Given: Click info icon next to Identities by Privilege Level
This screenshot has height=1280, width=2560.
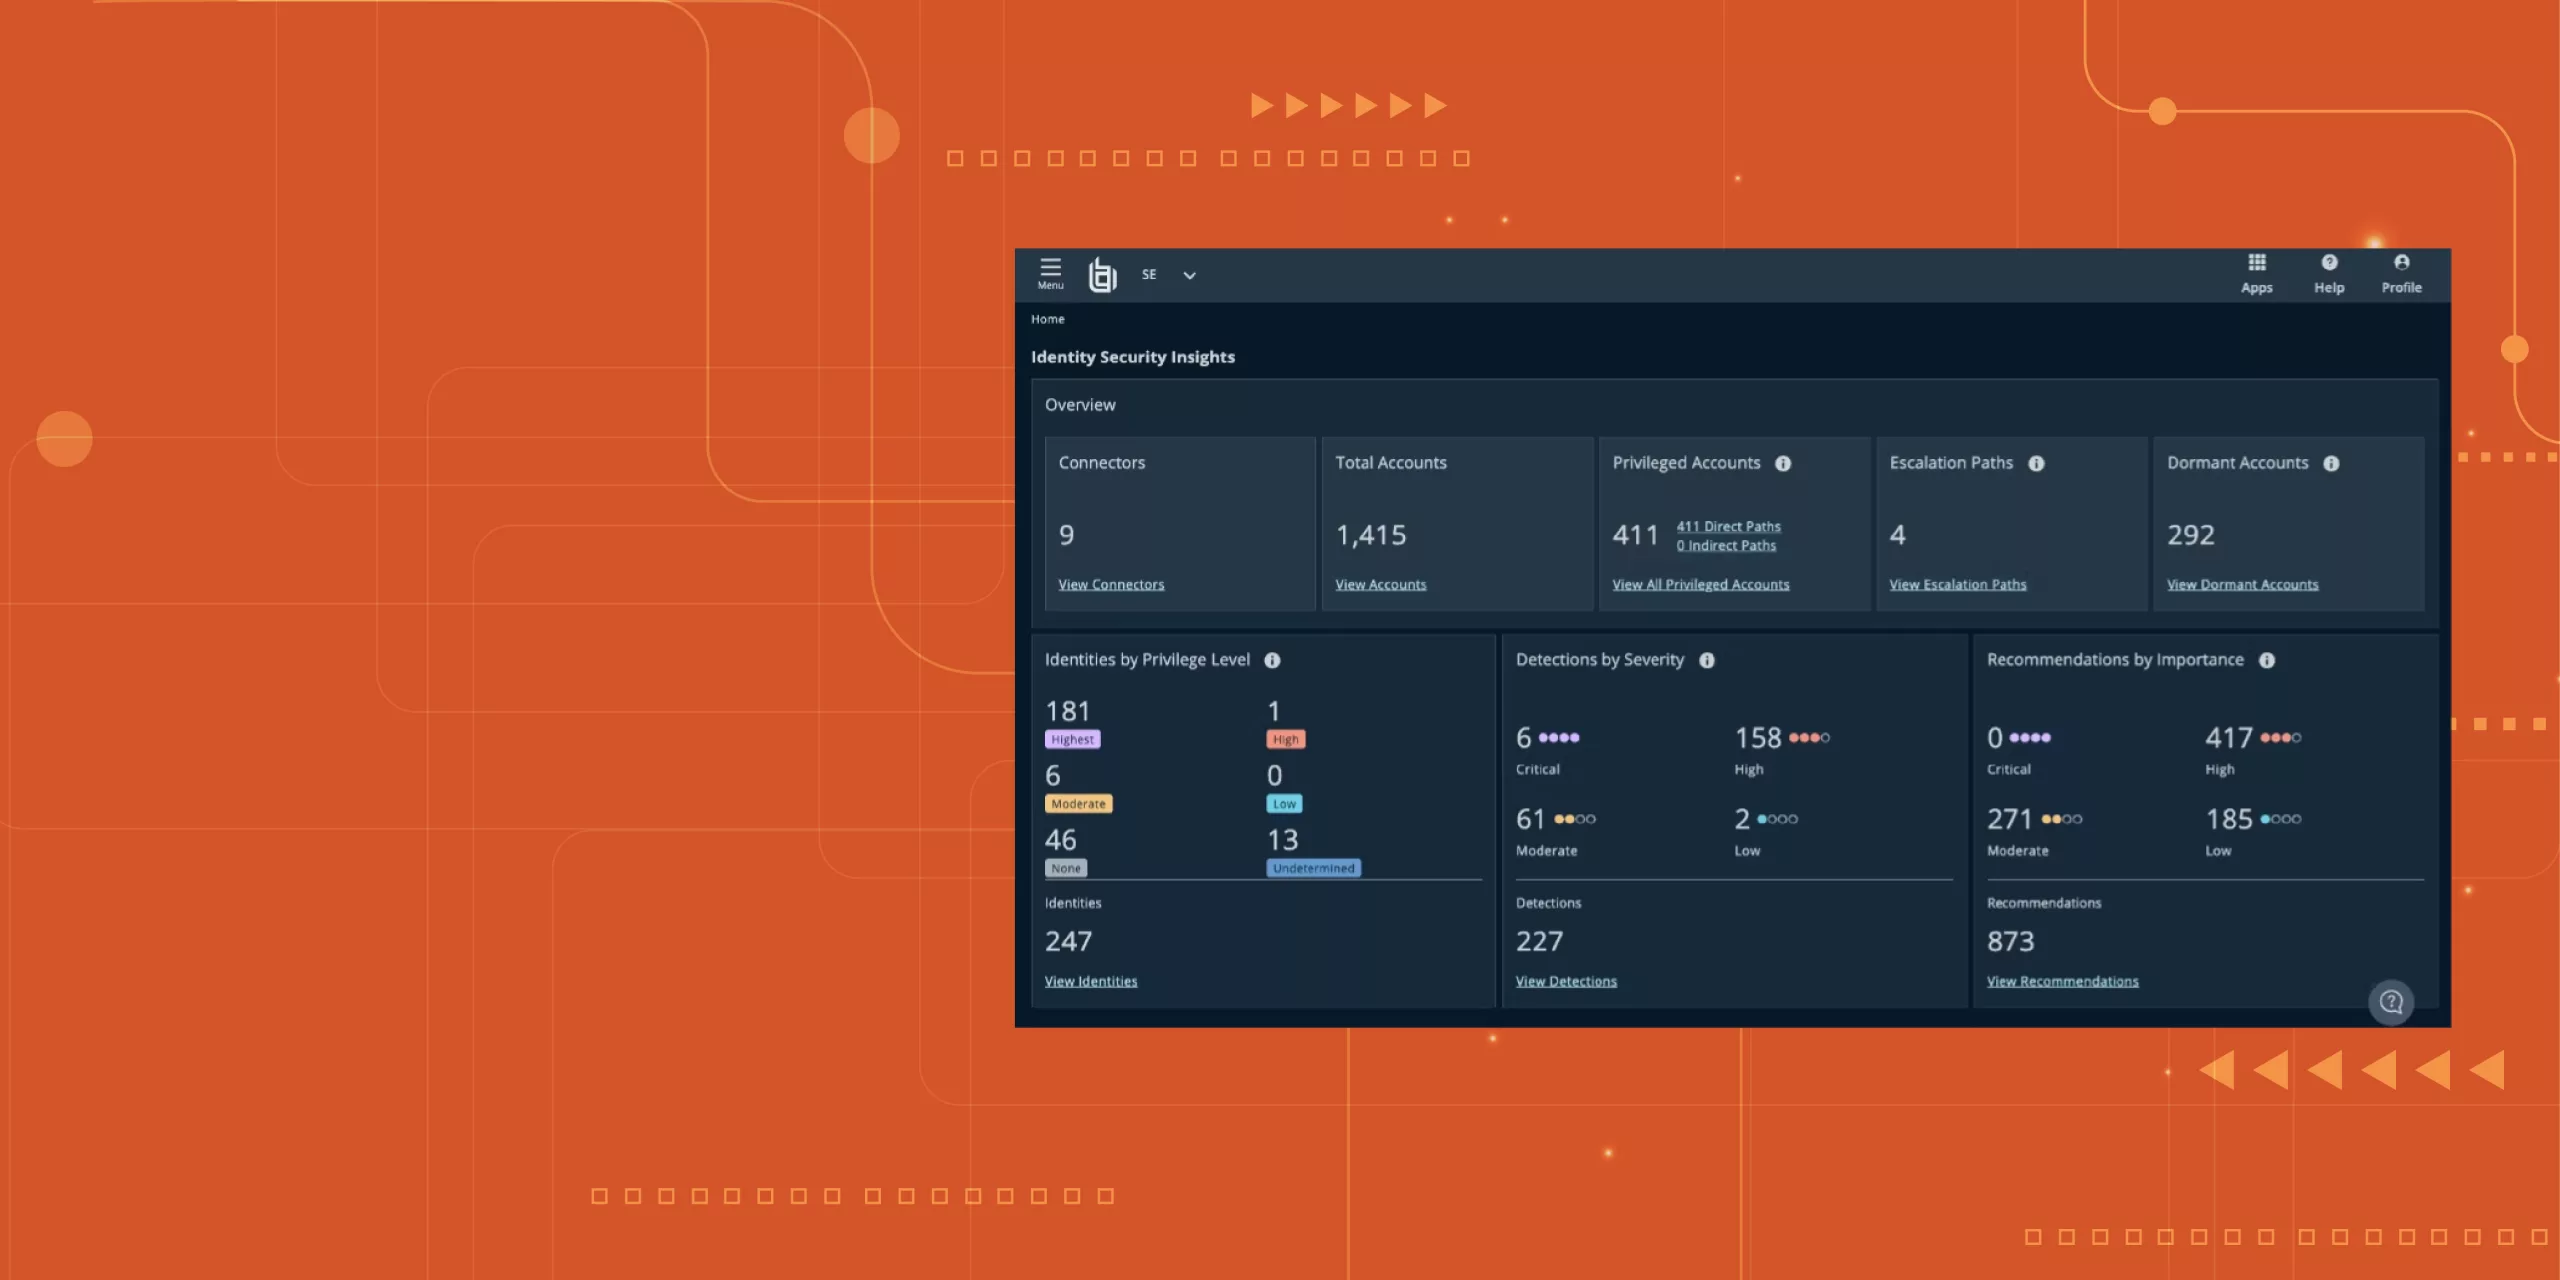Looking at the screenshot, I should pos(1272,660).
